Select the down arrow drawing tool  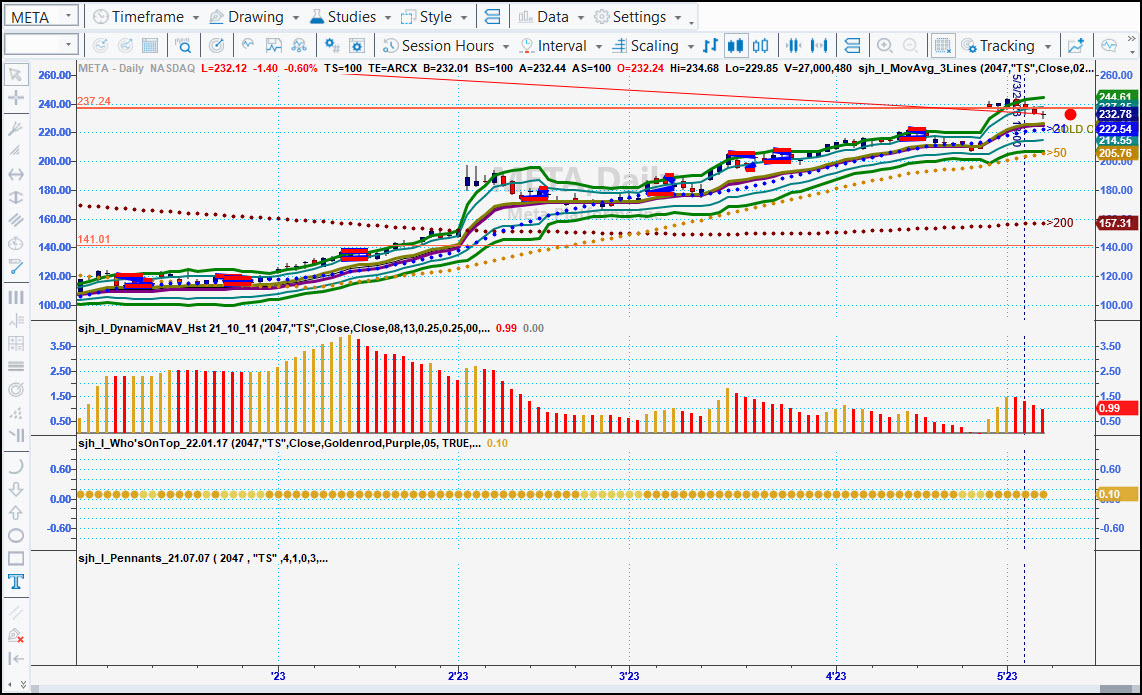pyautogui.click(x=15, y=490)
